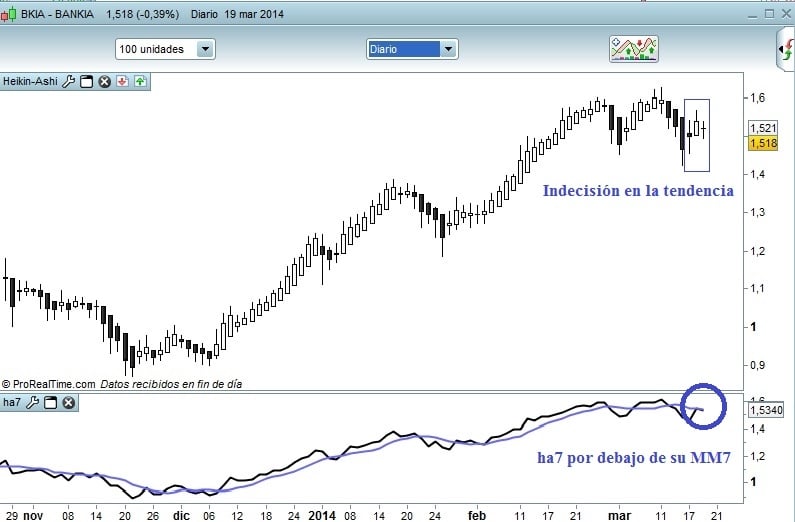Click the 100 unidades field text
Image resolution: width=795 pixels, height=522 pixels.
152,49
